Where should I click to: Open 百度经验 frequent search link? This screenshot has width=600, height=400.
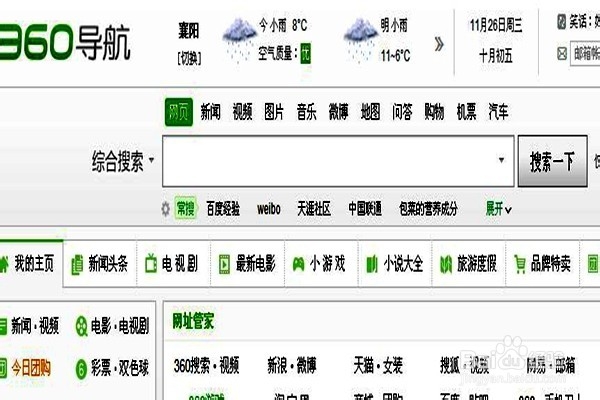pos(223,209)
